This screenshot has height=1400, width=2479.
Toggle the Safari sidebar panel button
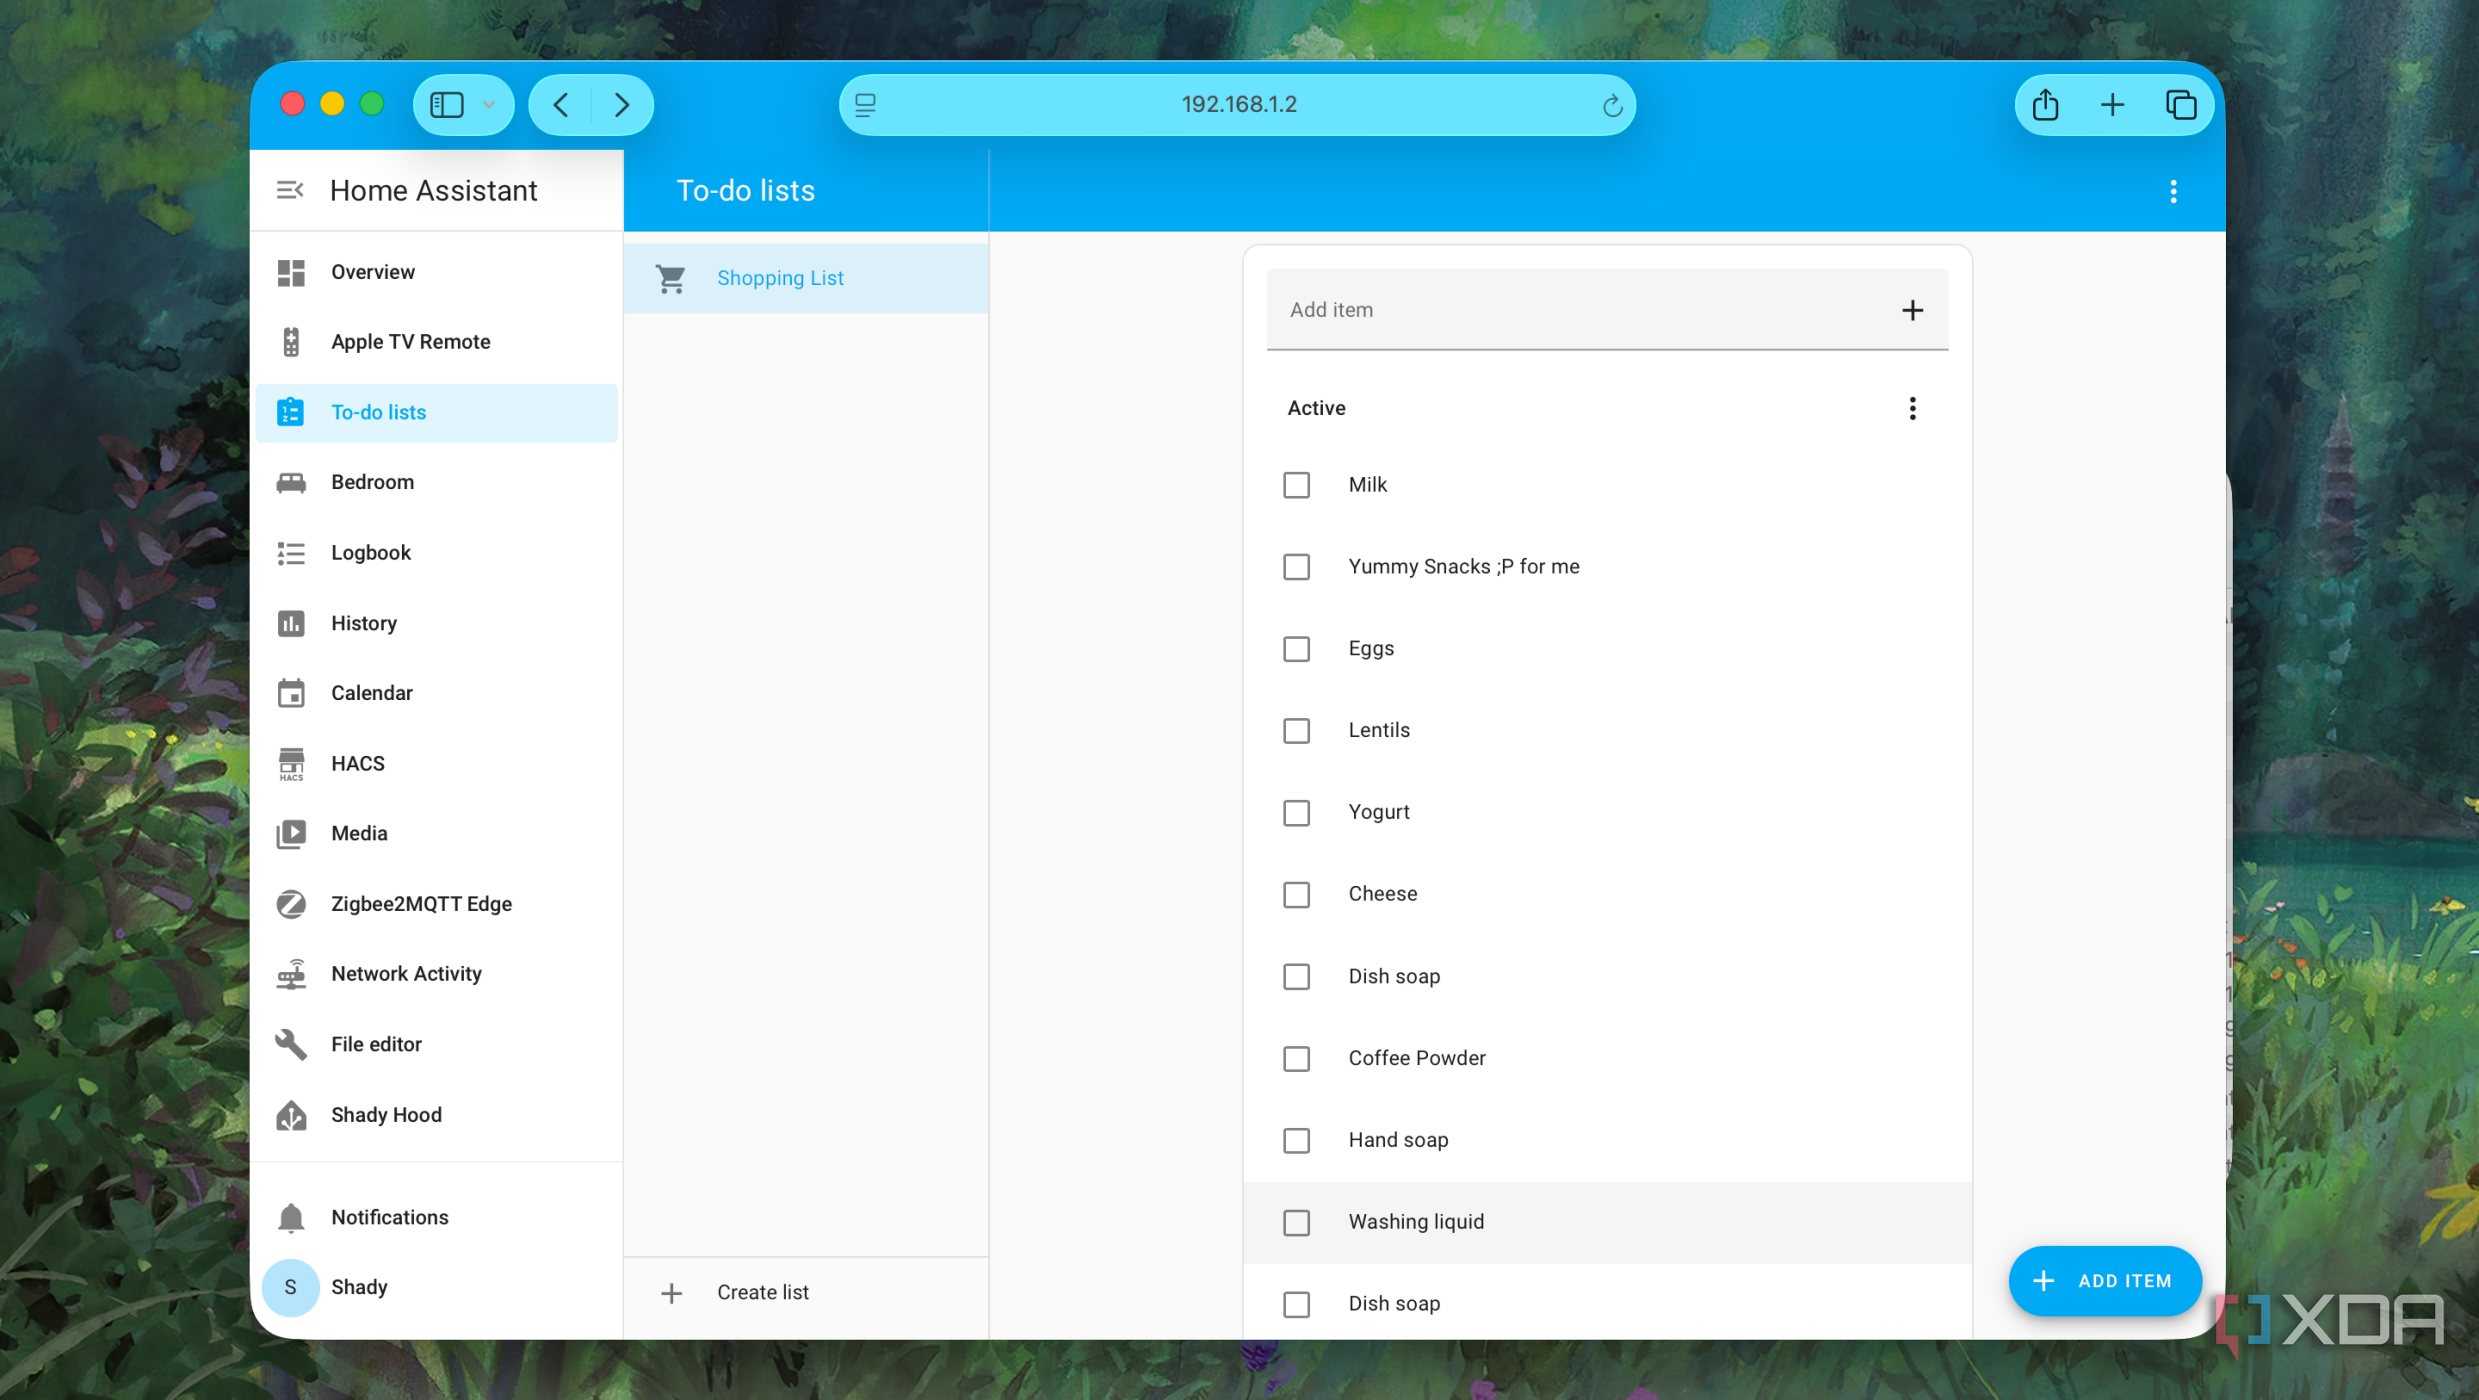447,105
